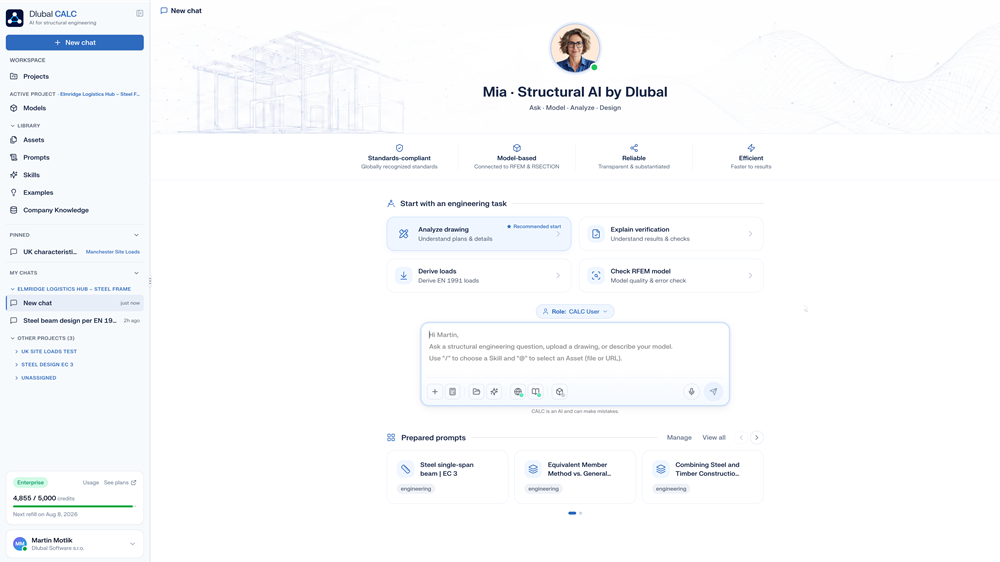Open Combining Steel and Timber Constructio... prompt
The width and height of the screenshot is (1000, 562).
coord(703,477)
